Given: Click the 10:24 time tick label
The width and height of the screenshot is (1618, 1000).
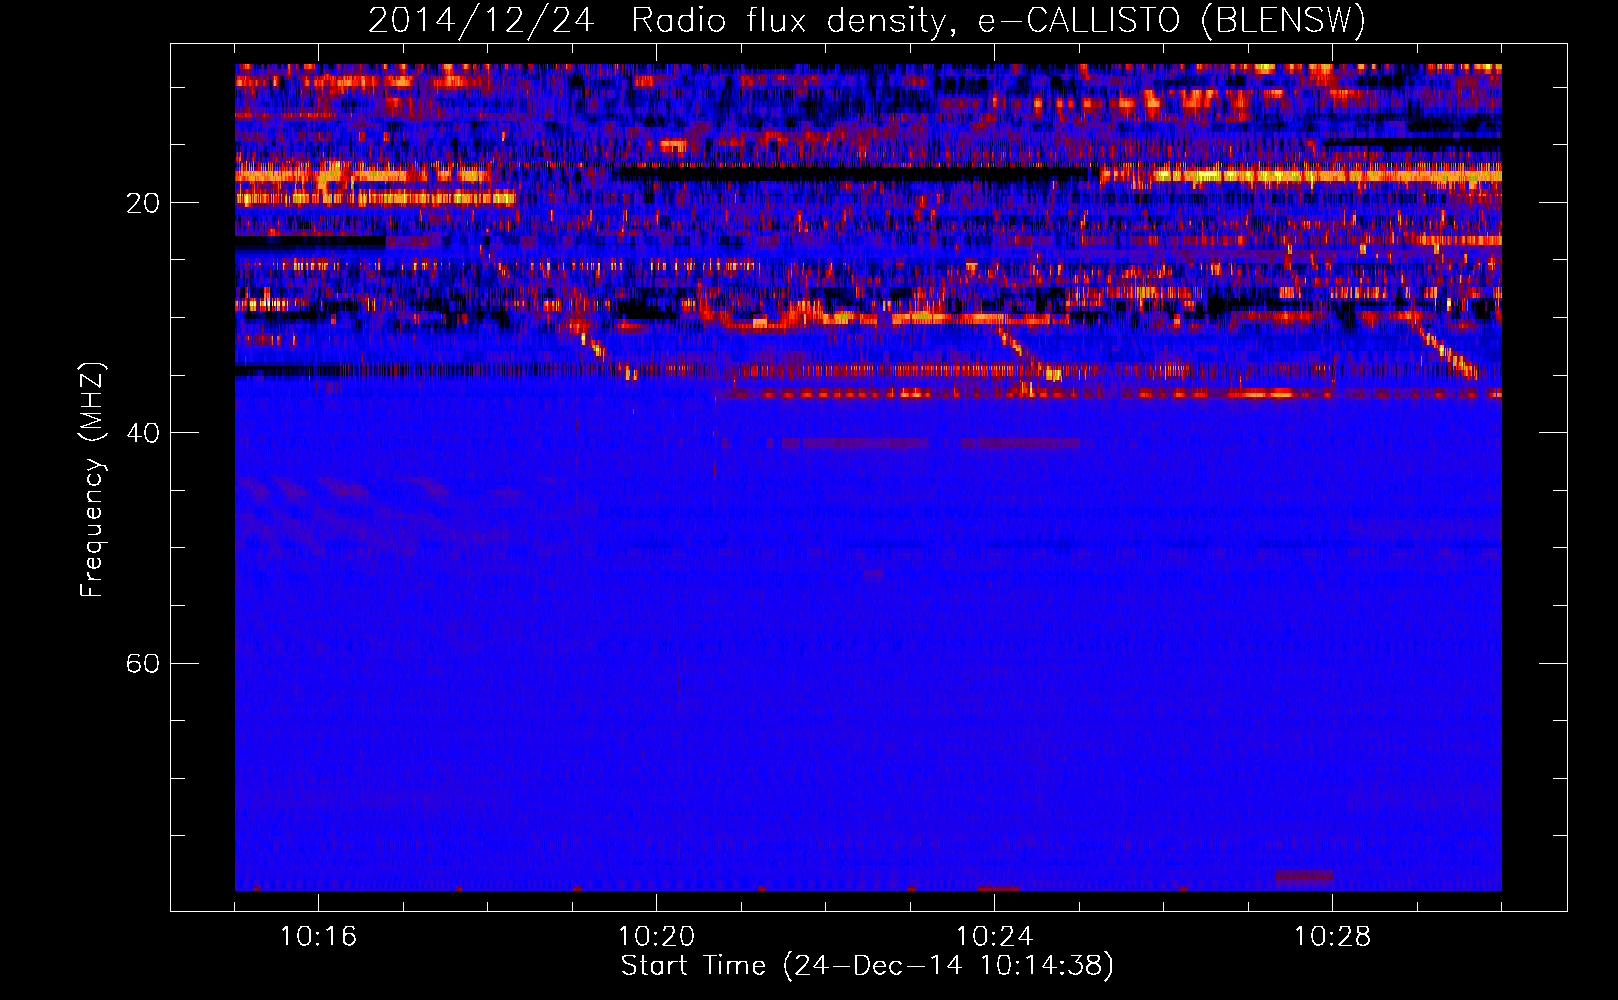Looking at the screenshot, I should point(994,937).
